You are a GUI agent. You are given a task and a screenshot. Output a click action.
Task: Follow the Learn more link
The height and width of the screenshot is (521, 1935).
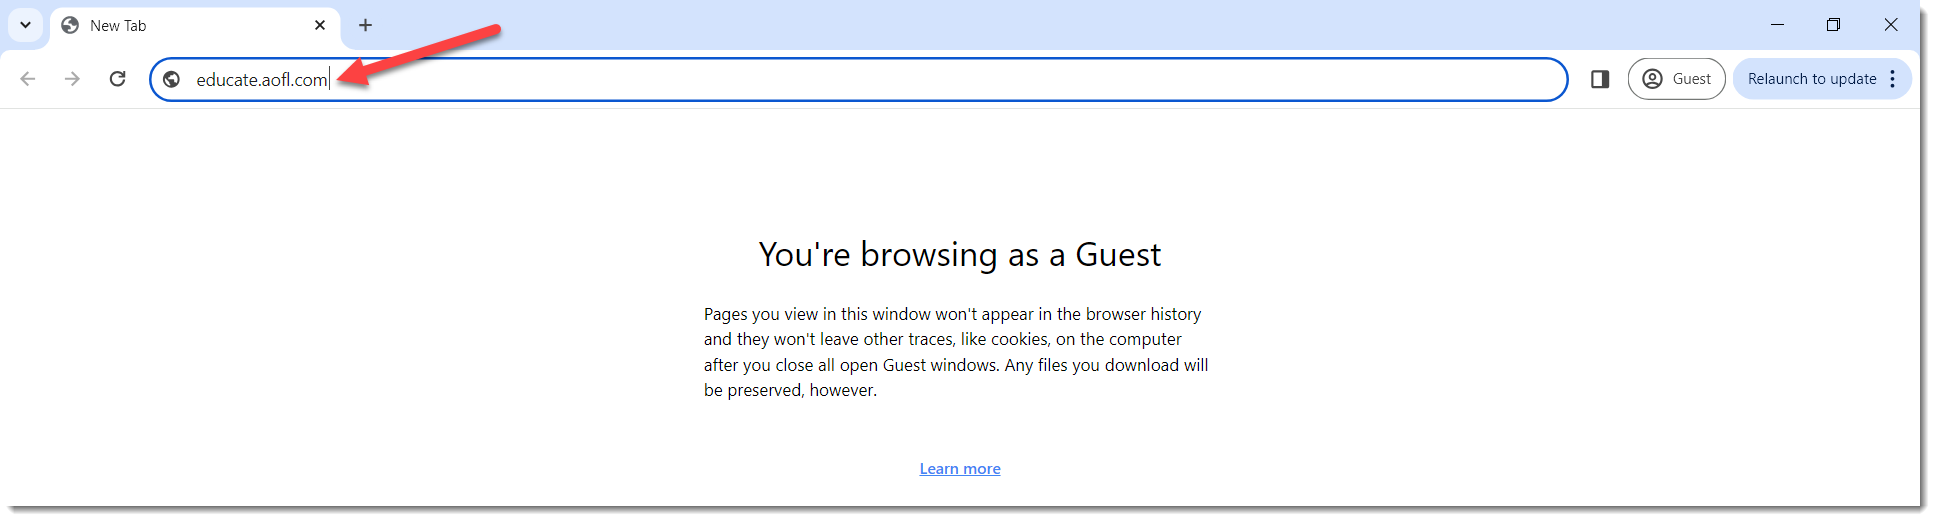(960, 469)
